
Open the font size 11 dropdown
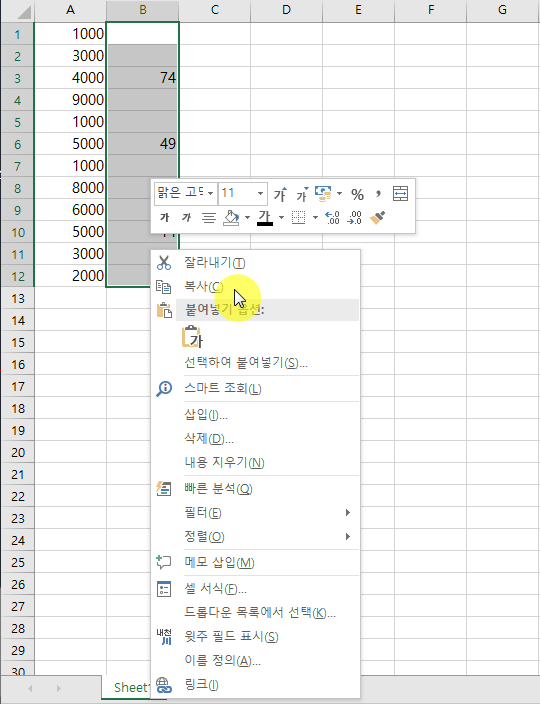[x=243, y=194]
